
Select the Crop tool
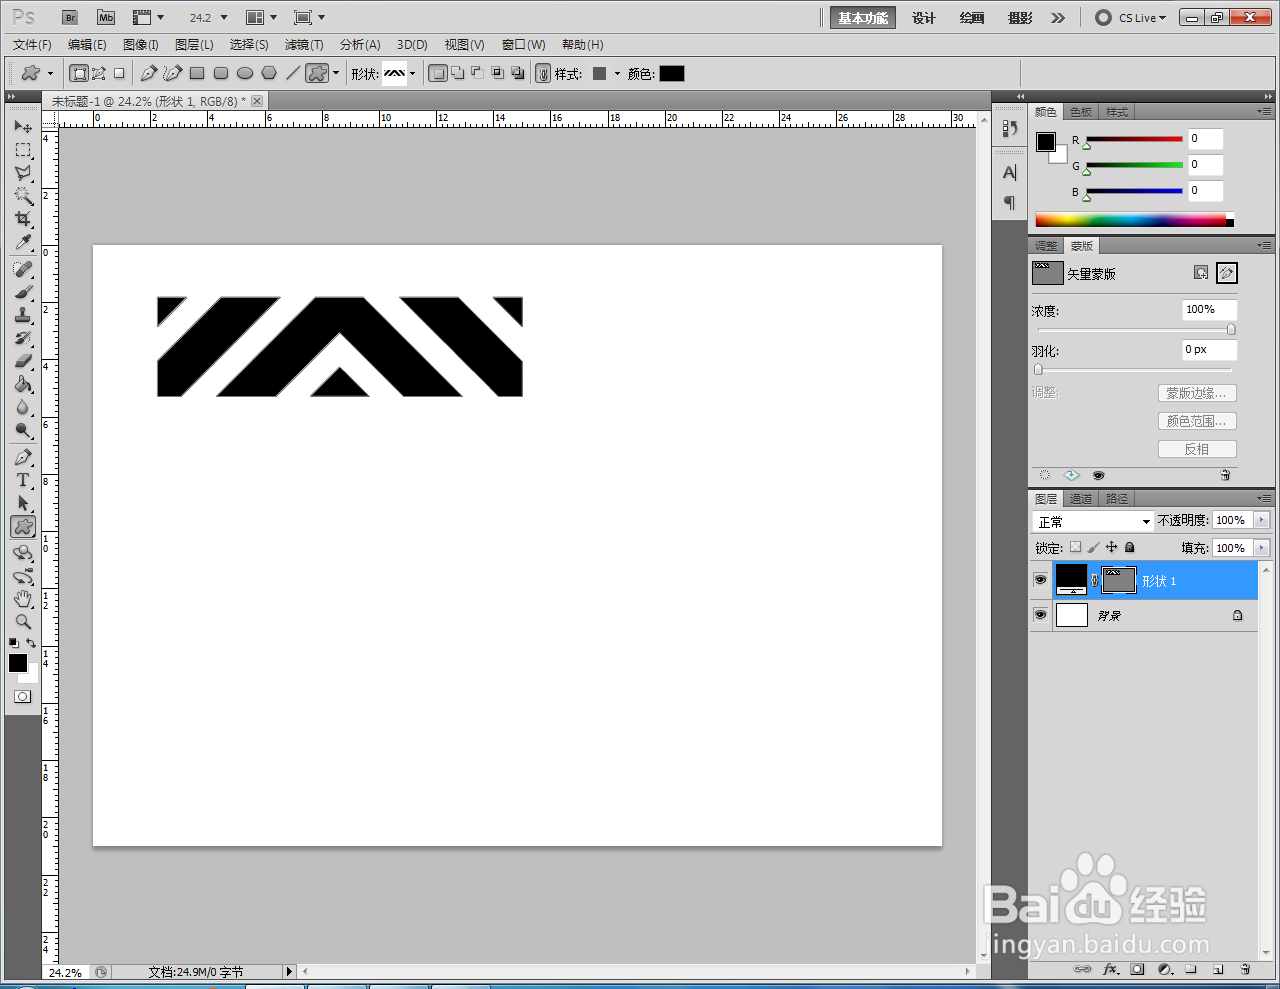[22, 219]
